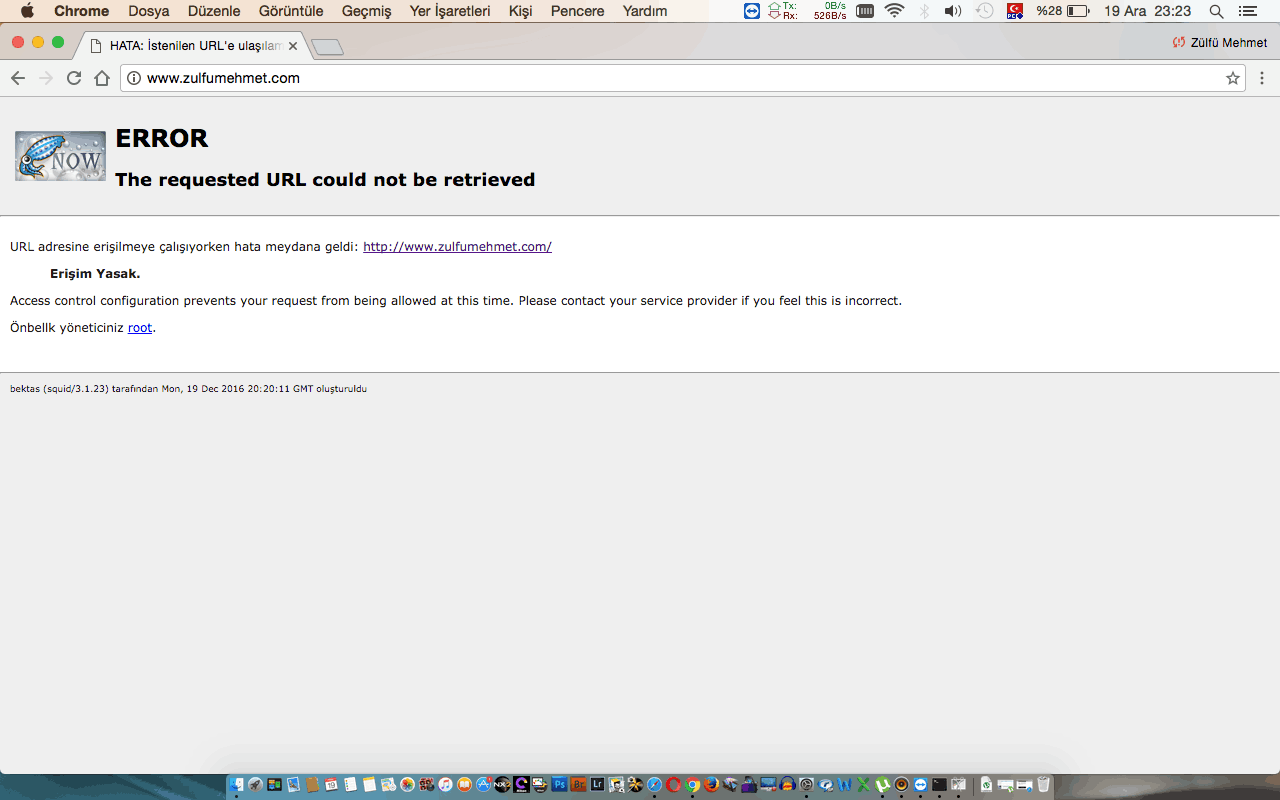This screenshot has width=1280, height=800.
Task: Open the Geçmiş menu
Action: point(367,11)
